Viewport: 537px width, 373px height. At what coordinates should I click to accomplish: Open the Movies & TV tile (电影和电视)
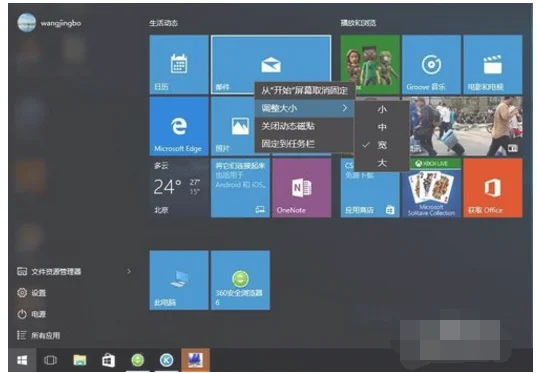click(x=493, y=64)
